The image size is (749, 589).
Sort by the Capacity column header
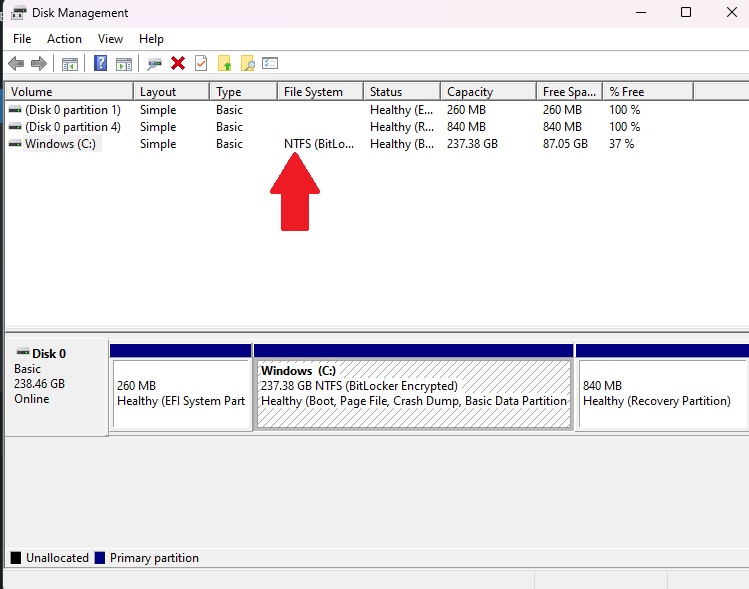click(x=489, y=91)
